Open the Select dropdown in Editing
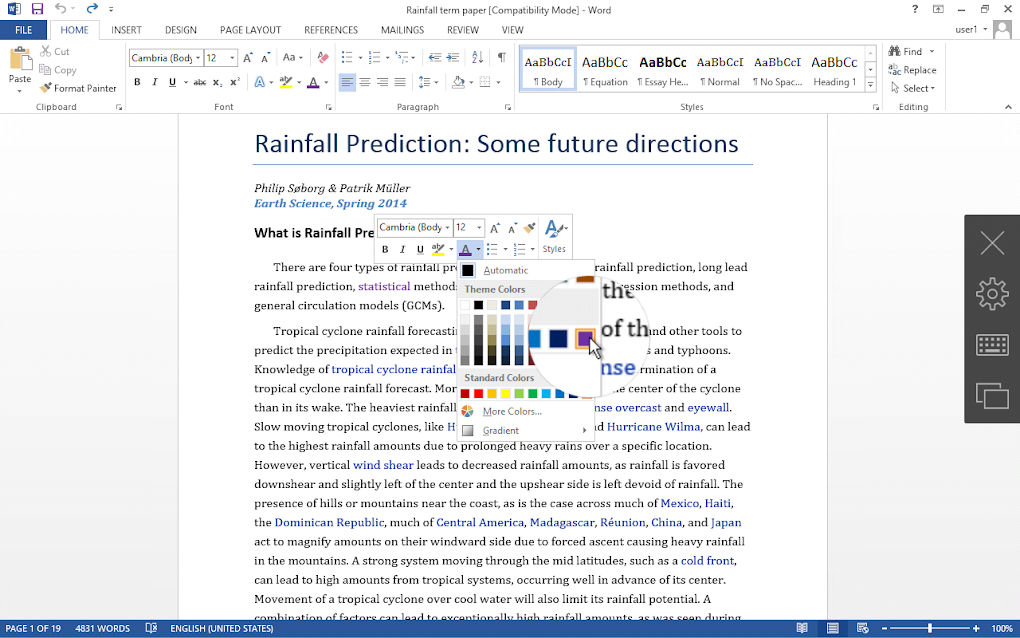Screen dimensions: 1020x638 [913, 88]
